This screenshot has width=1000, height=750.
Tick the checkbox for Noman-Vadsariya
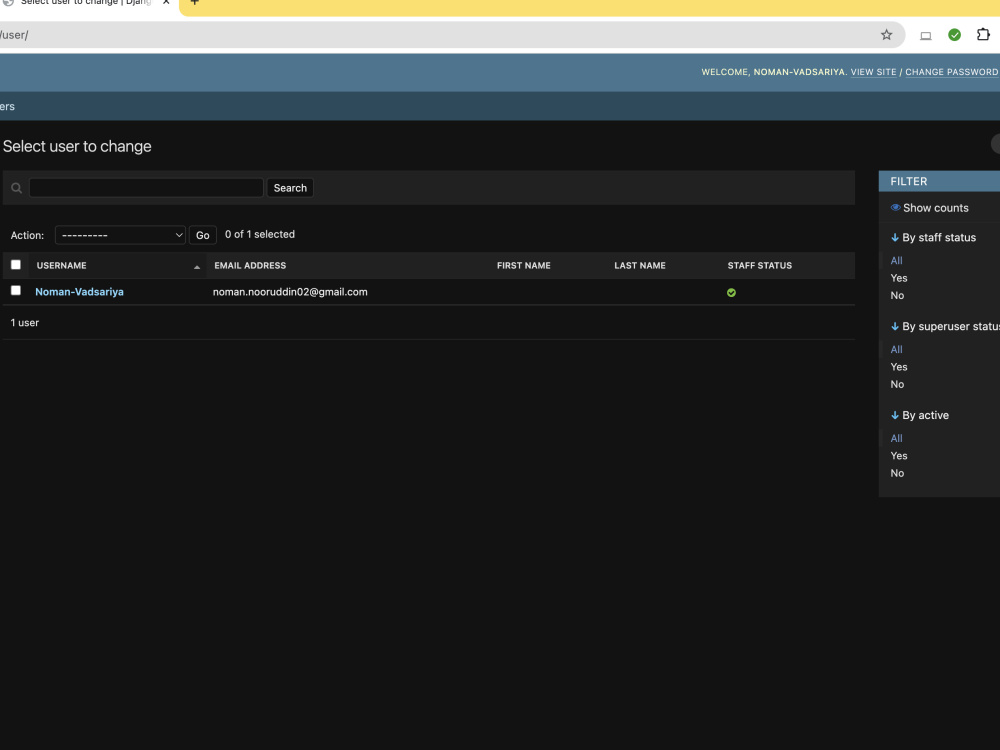point(16,291)
